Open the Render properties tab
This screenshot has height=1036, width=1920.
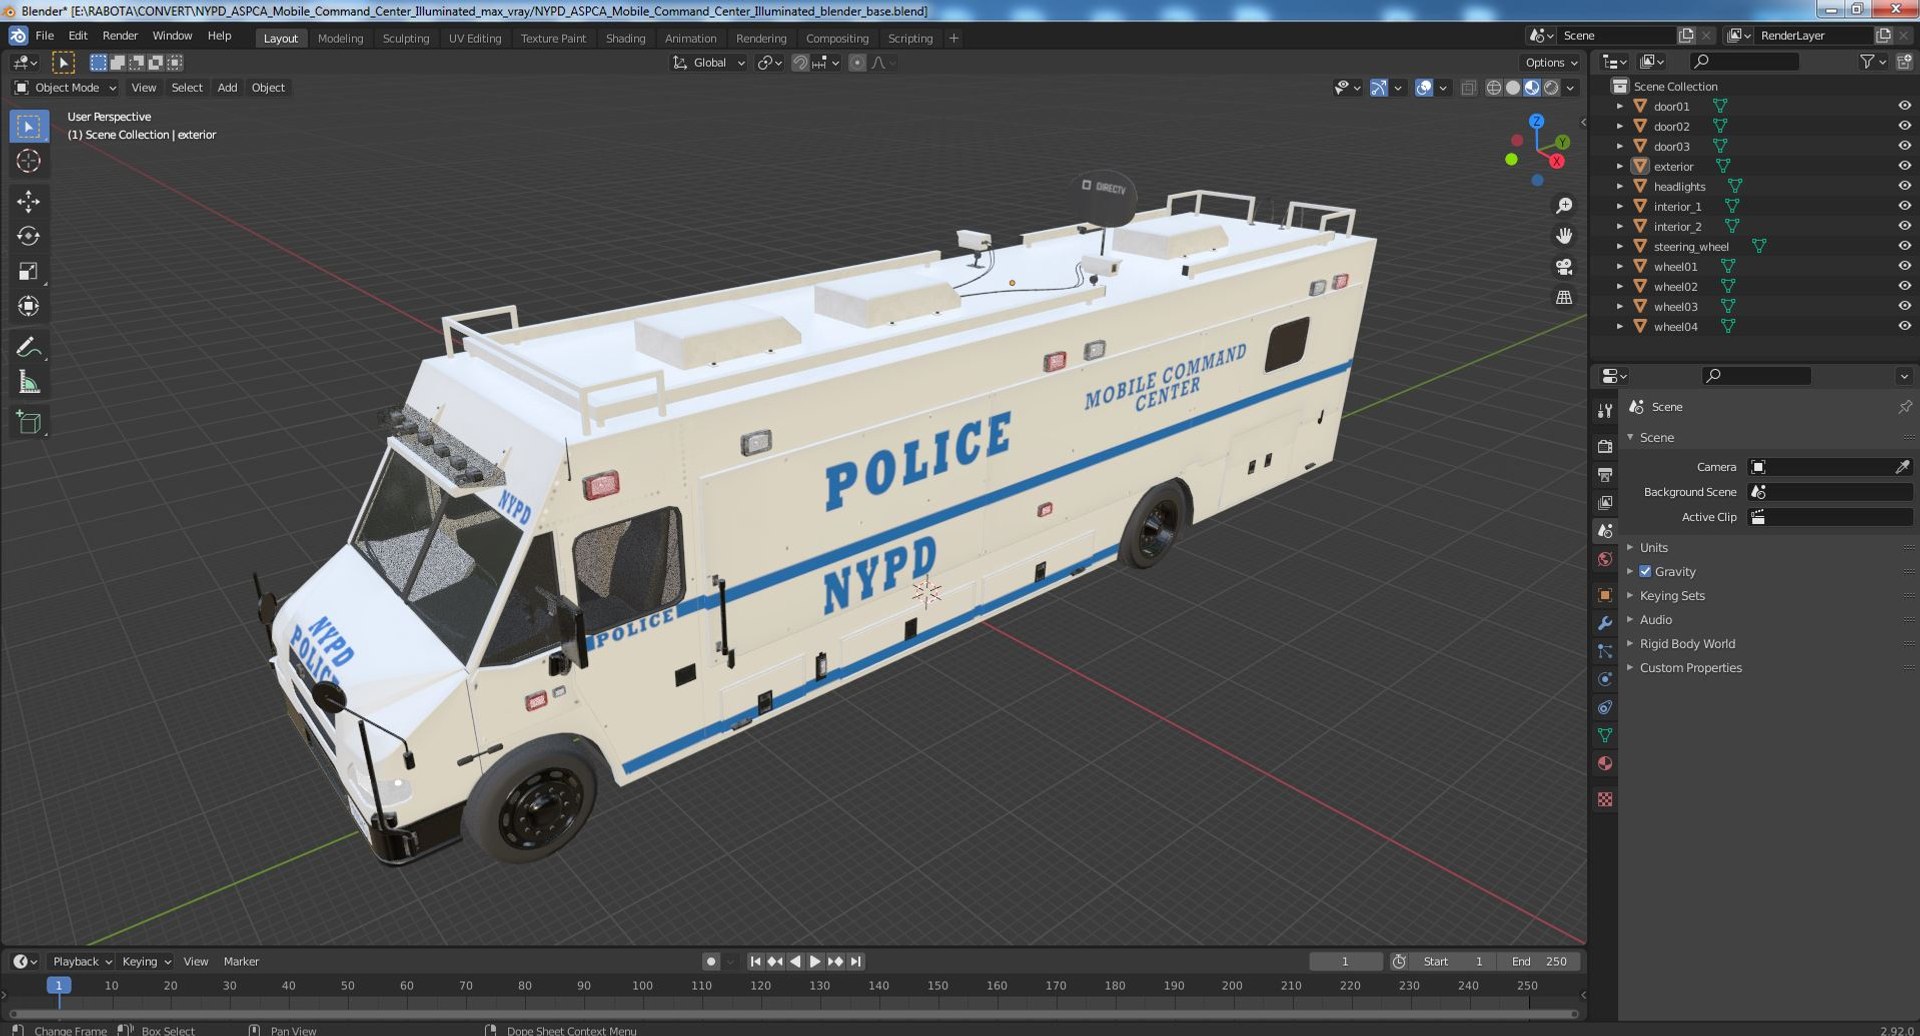point(1605,446)
